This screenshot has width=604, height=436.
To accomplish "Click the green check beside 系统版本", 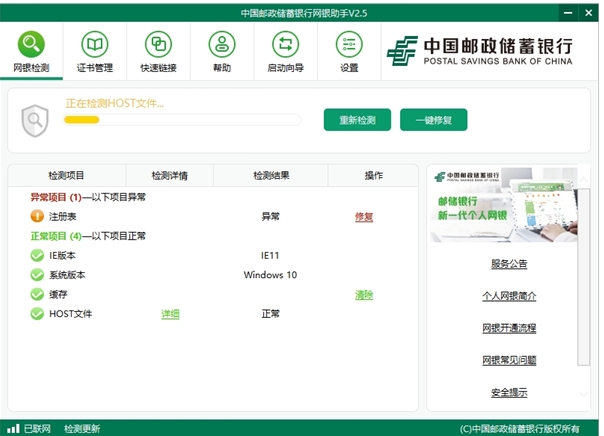I will click(37, 275).
